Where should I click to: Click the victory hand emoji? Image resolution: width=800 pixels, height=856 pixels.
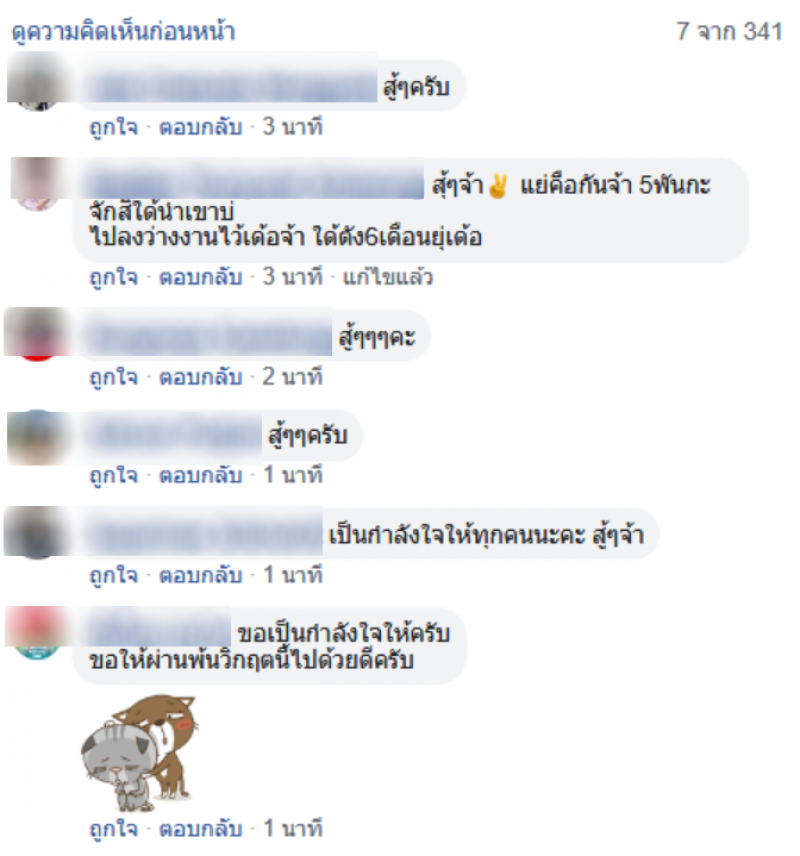pos(498,186)
